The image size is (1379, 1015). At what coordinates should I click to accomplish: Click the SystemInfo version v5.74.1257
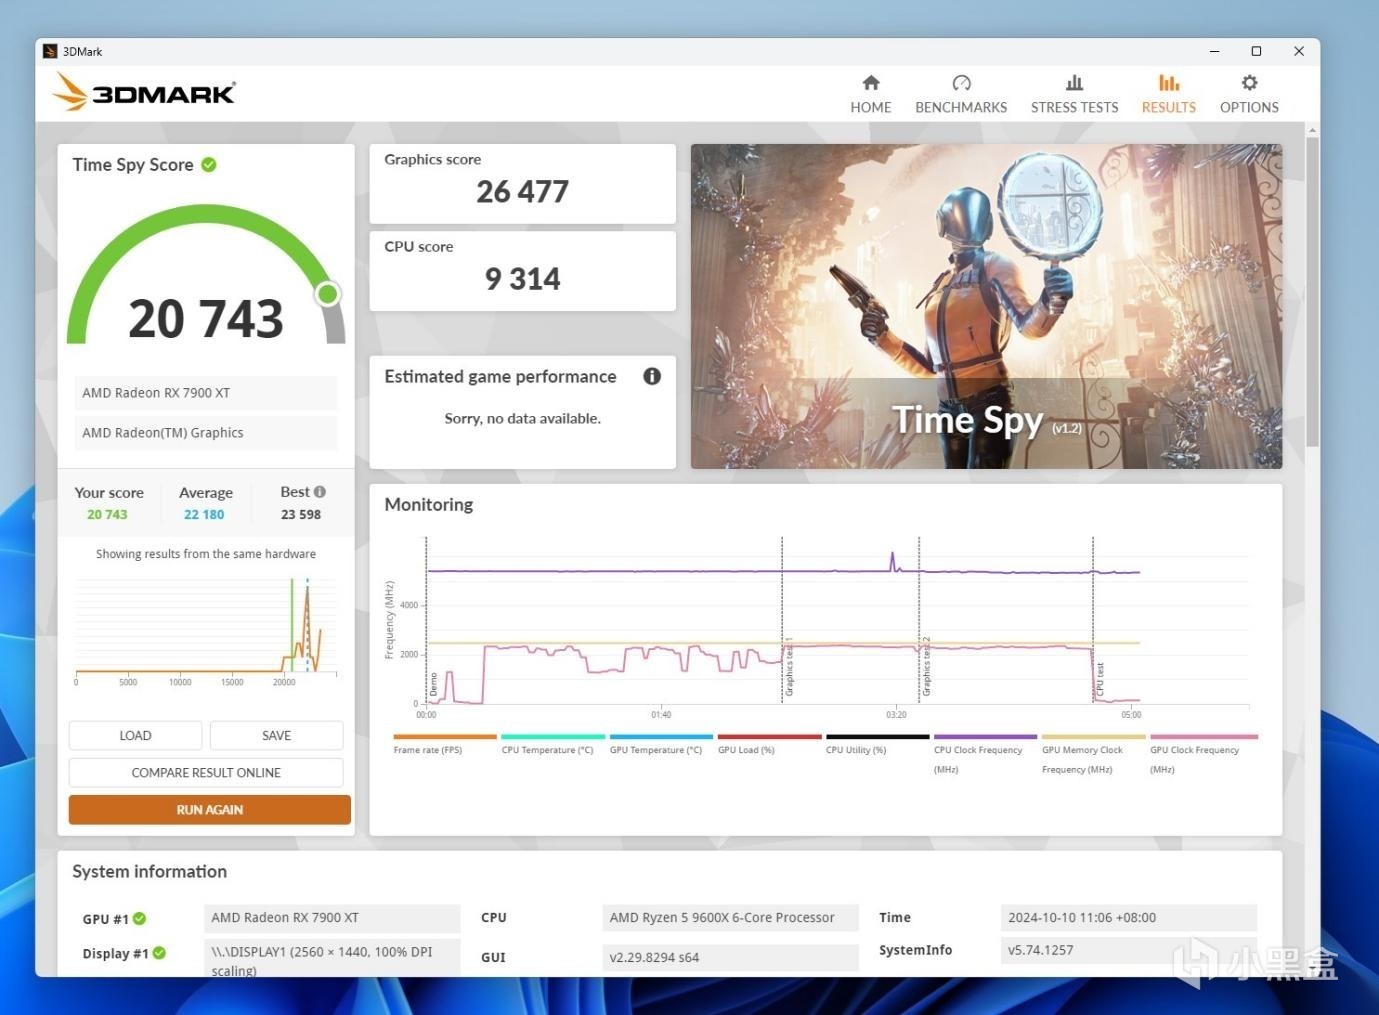coord(1129,950)
